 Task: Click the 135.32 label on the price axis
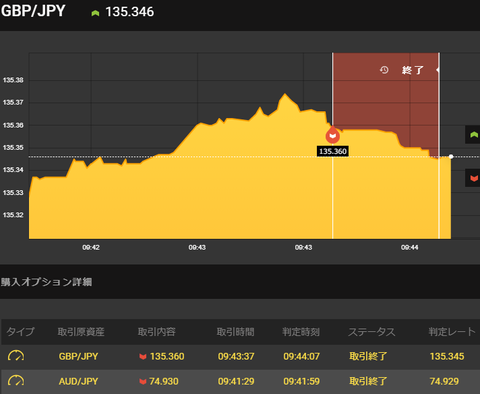pyautogui.click(x=13, y=215)
